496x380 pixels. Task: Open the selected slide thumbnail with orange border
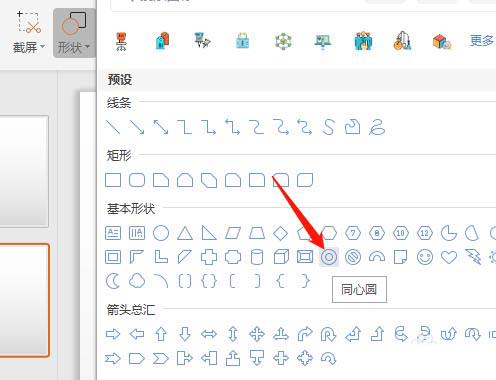pos(25,301)
